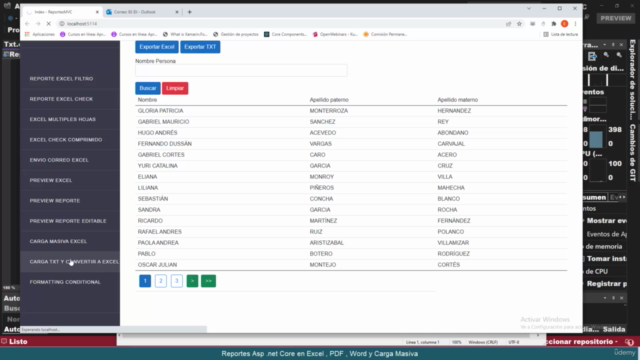640x360 pixels.
Task: Bookmark this page with star icon
Action: pos(519,24)
